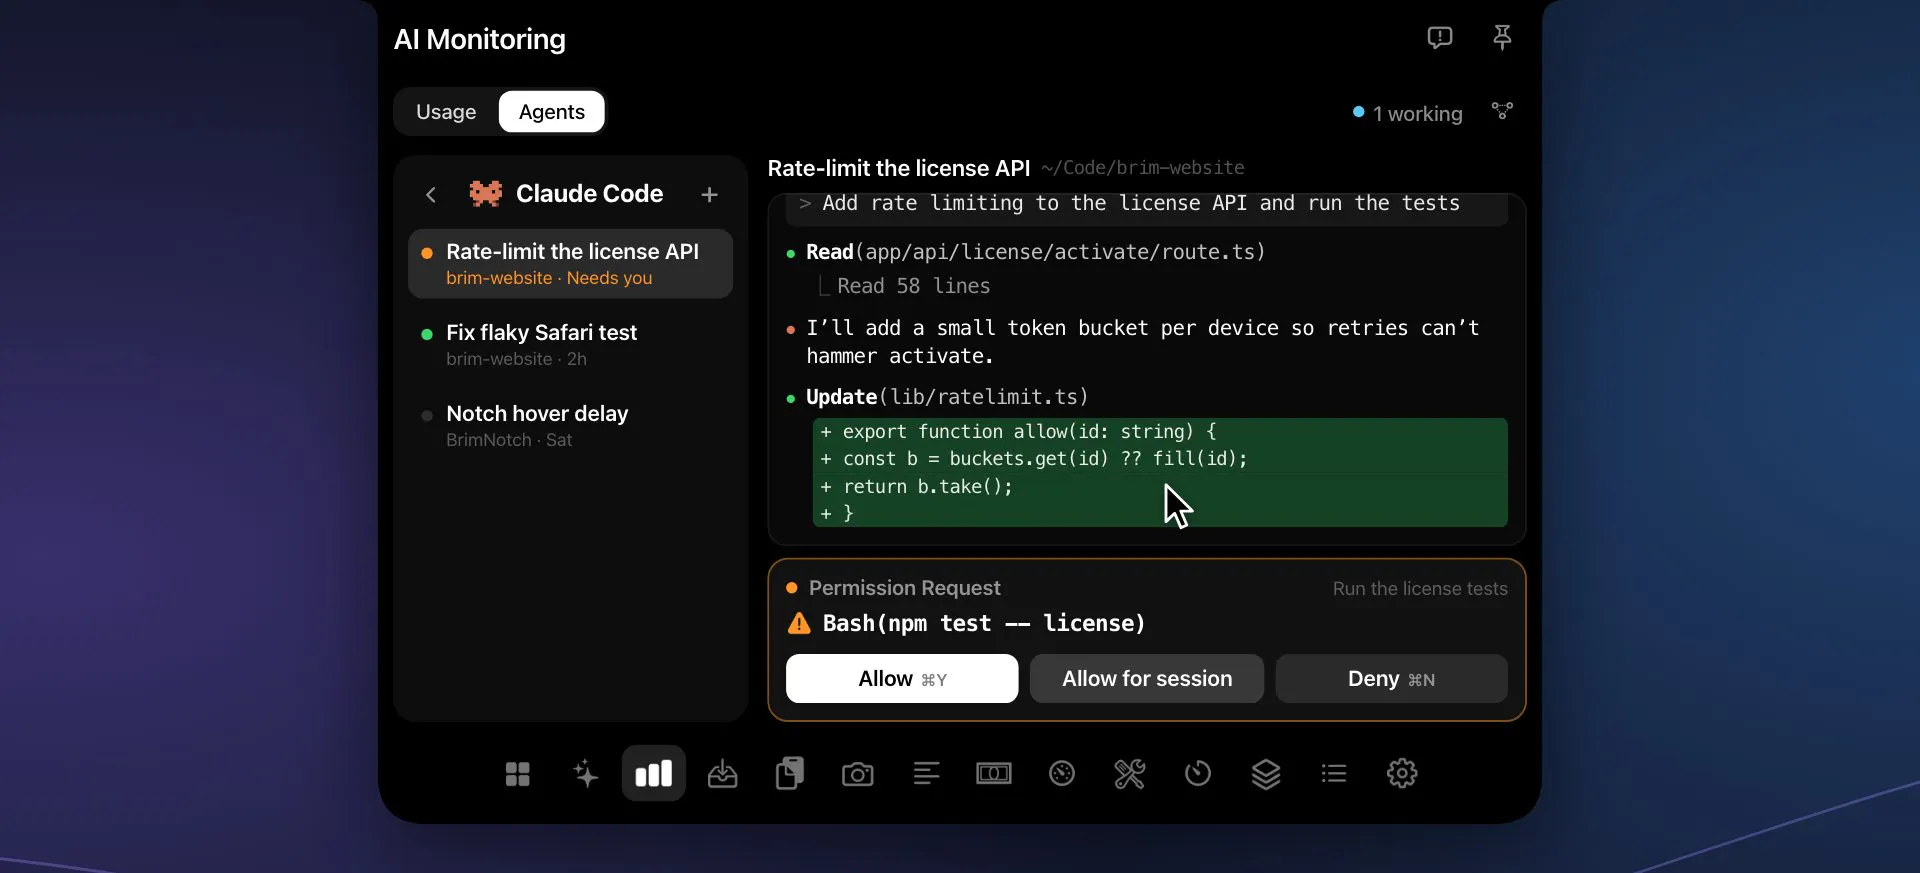Go back with the chevron beside Claude Code

point(431,195)
